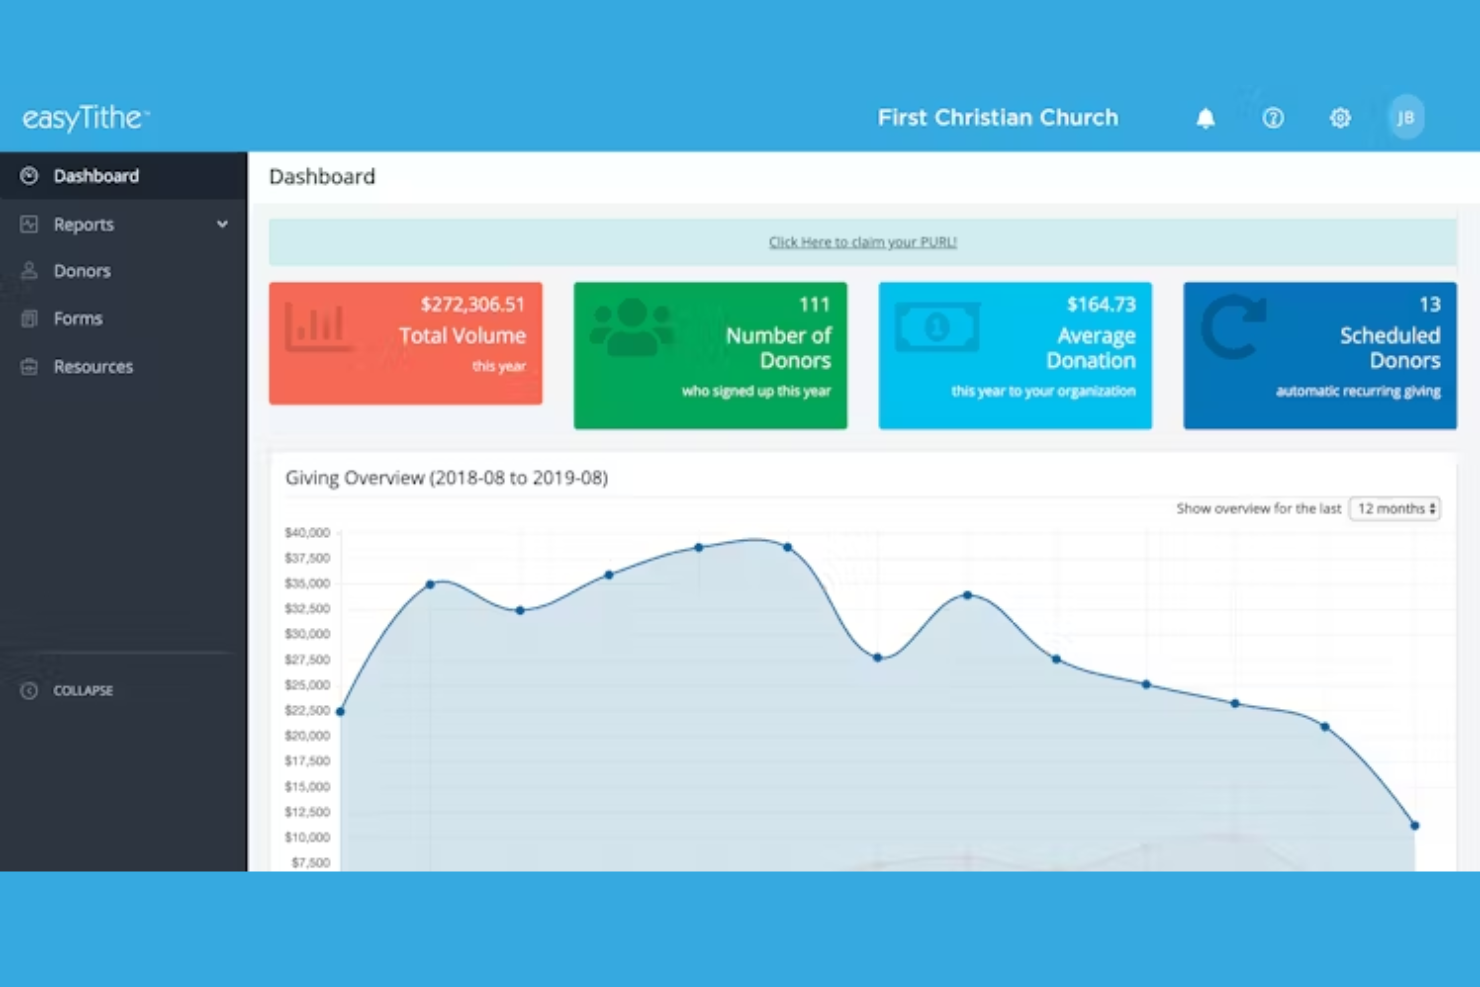
Task: Click the Giving Overview (2018-08 to 2019-08) heading
Action: [x=446, y=478]
